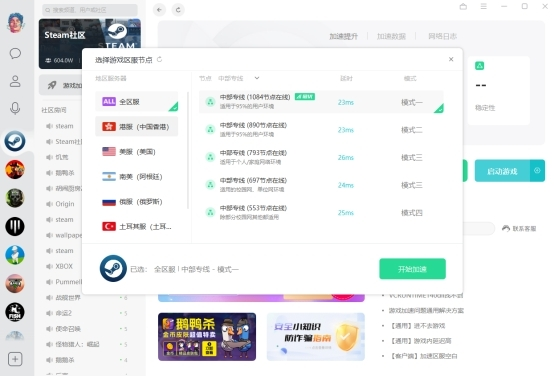Close the server node selection dialog
Viewport: 554px width, 376px height.
[451, 59]
